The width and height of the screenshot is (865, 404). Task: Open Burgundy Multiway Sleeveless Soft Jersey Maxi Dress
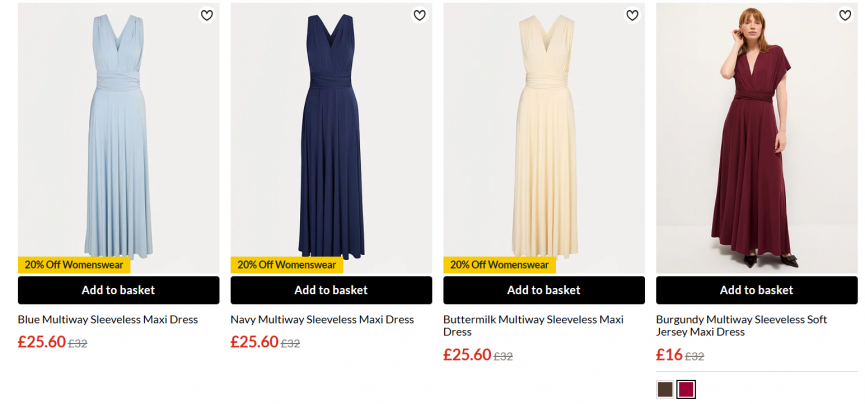tap(741, 325)
